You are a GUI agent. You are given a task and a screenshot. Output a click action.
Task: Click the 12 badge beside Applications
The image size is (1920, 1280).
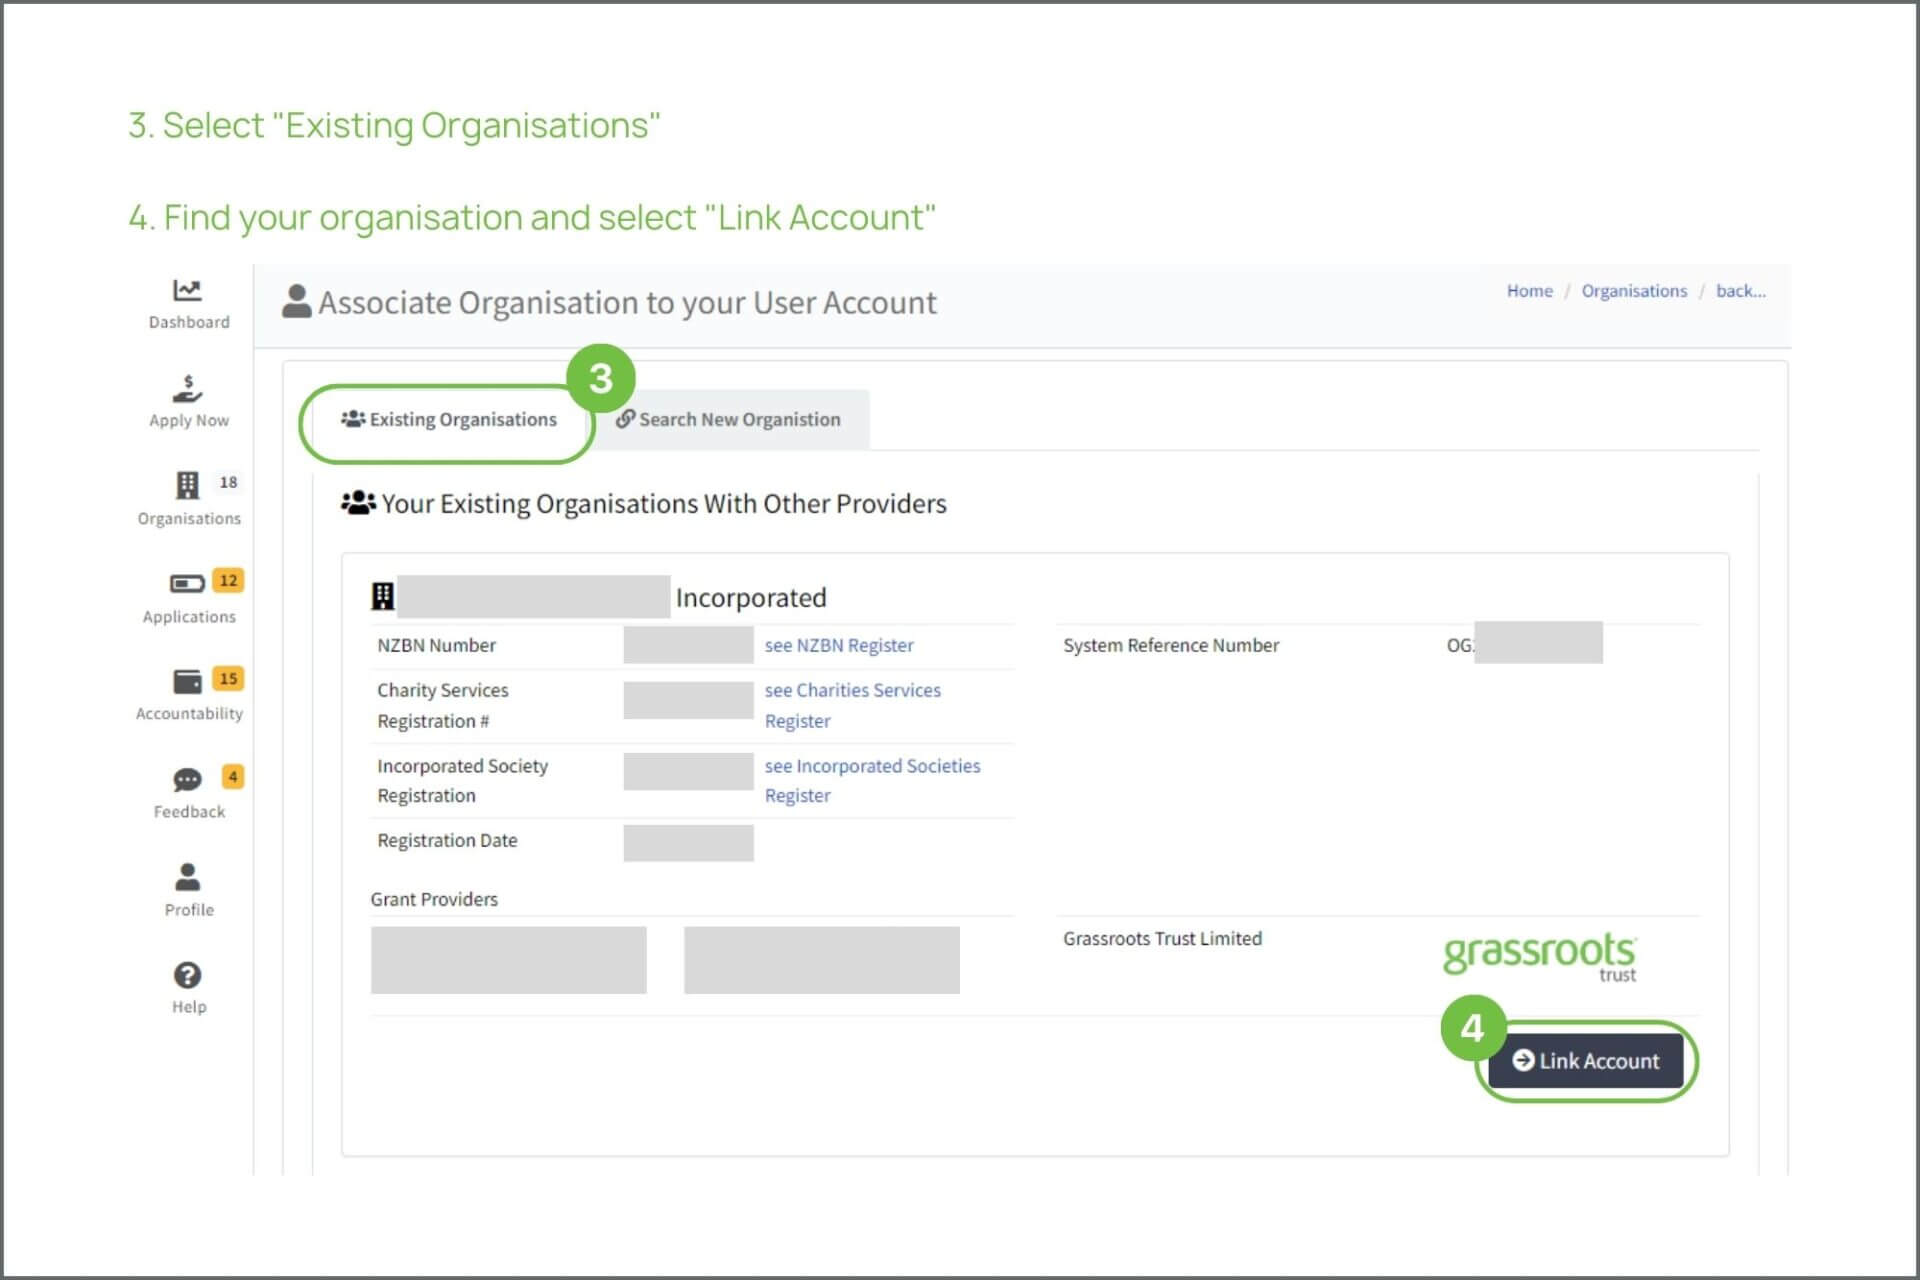point(228,580)
